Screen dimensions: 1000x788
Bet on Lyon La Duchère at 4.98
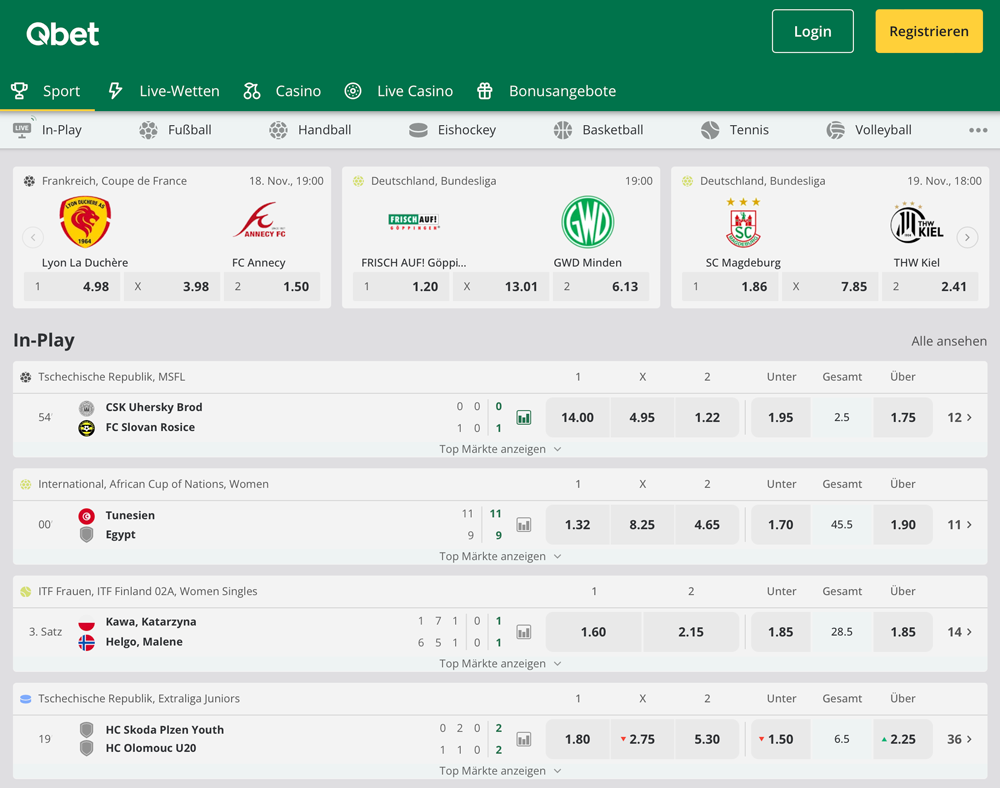click(x=72, y=286)
